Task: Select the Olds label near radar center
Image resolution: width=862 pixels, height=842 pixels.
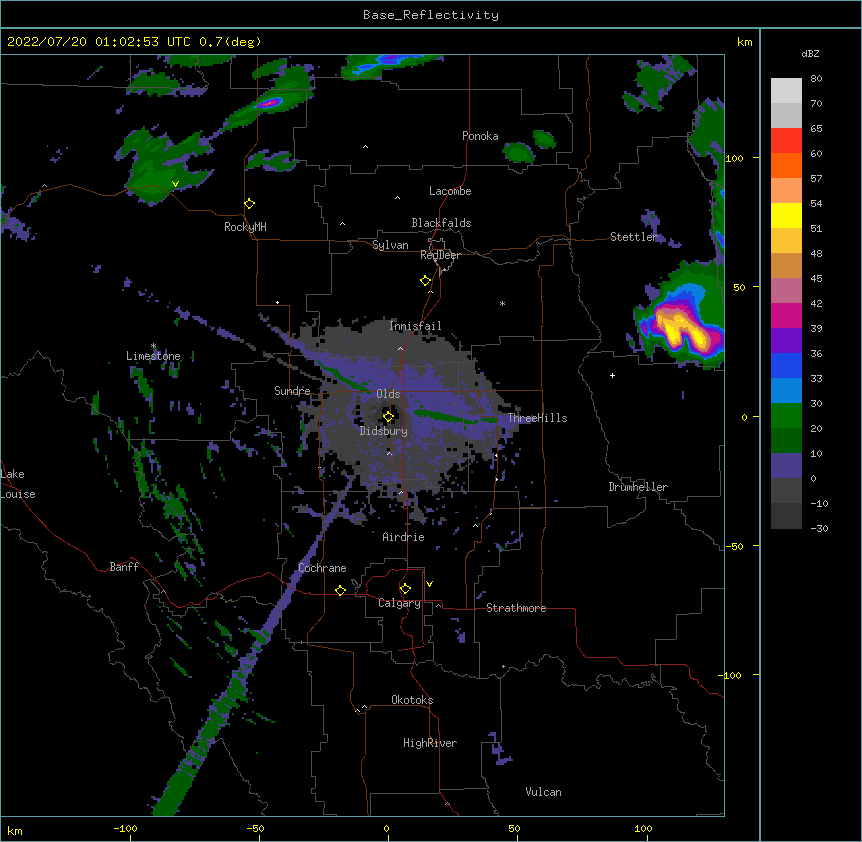Action: [x=388, y=394]
